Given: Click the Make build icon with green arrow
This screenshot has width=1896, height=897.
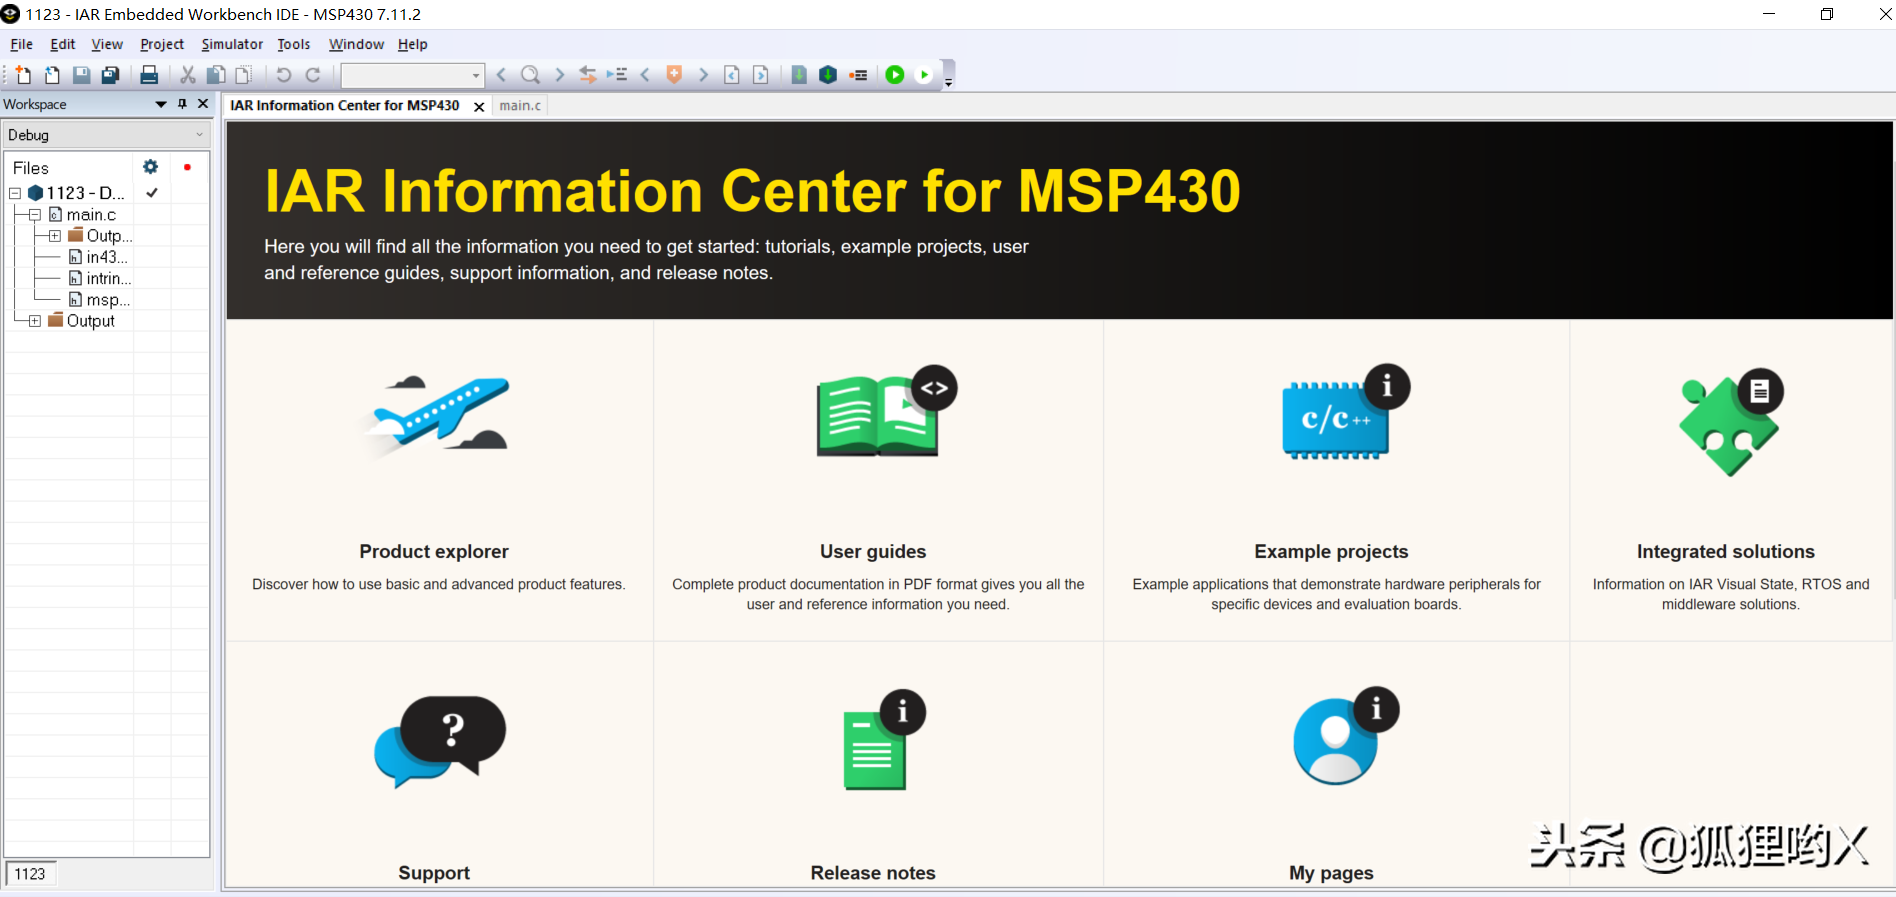Looking at the screenshot, I should pos(828,75).
